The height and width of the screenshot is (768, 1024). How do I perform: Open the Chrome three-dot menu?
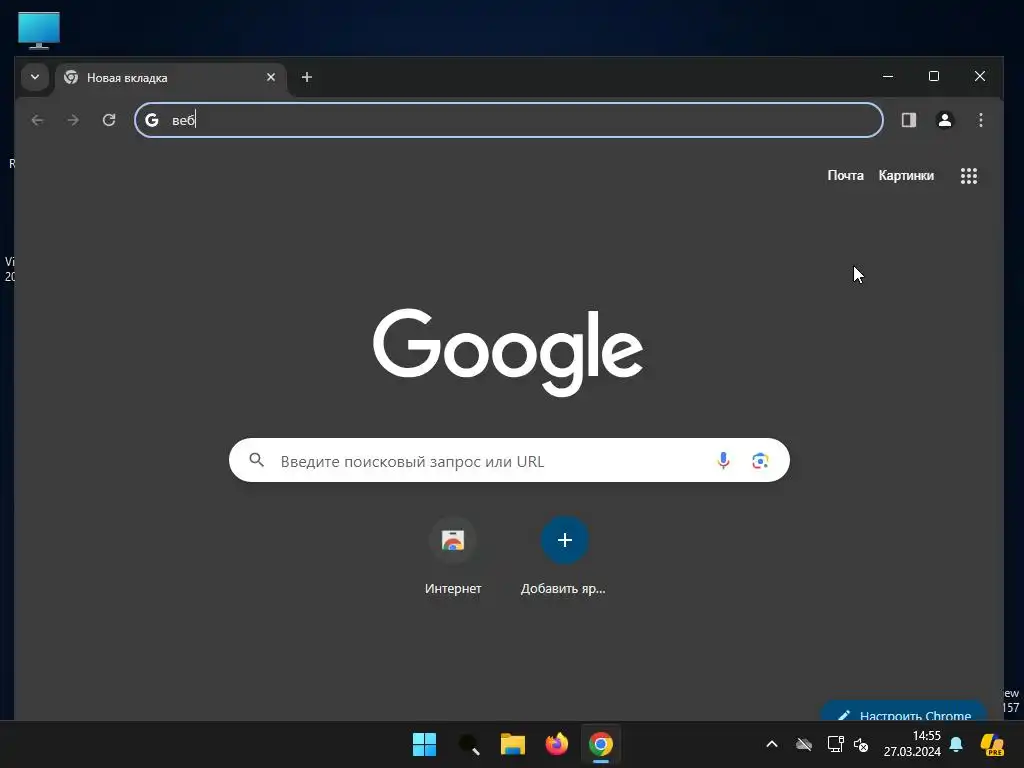tap(981, 120)
